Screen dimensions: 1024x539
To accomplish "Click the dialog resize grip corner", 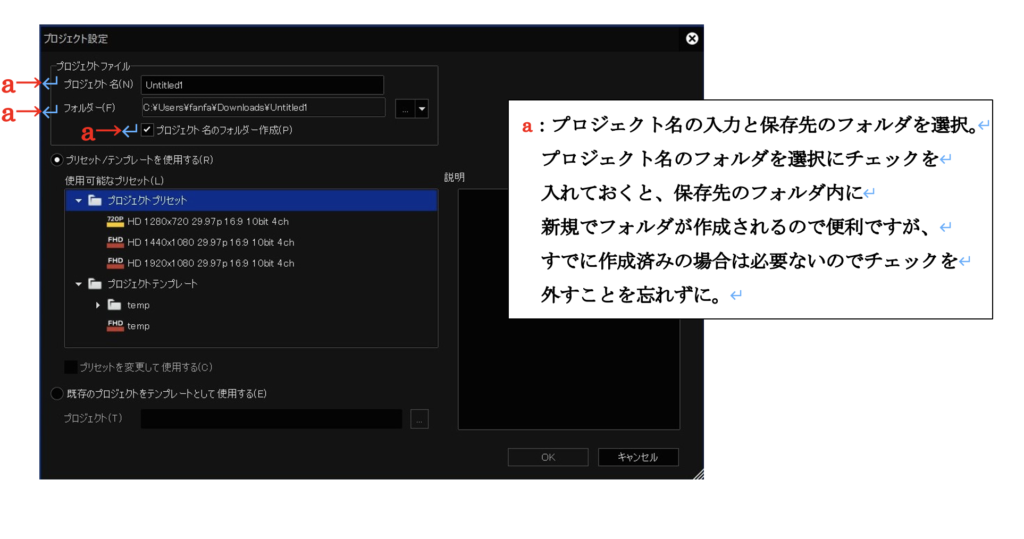I will [x=698, y=474].
